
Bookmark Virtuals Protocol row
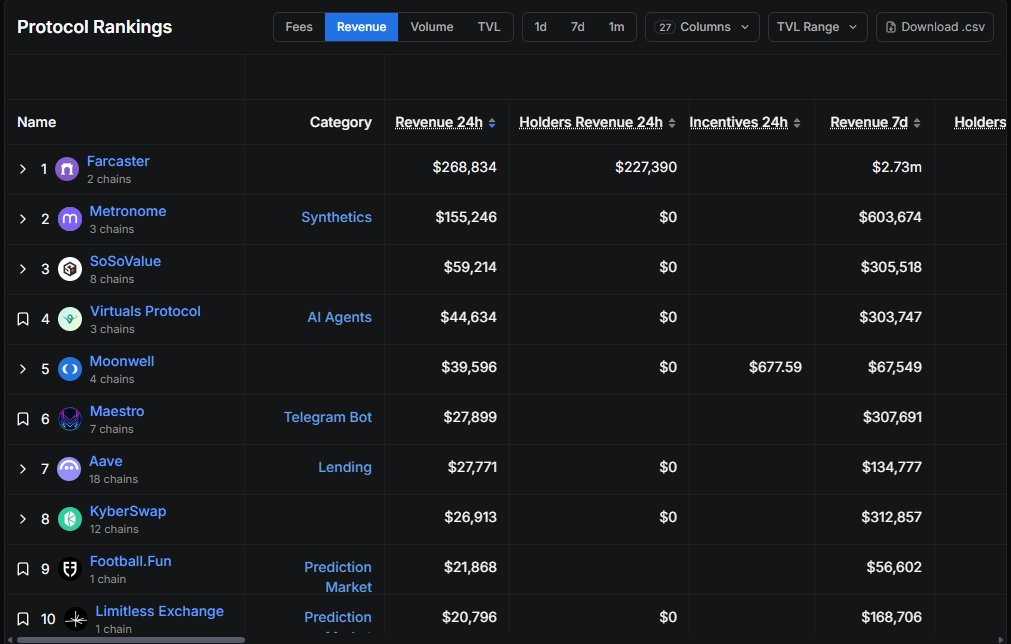23,319
